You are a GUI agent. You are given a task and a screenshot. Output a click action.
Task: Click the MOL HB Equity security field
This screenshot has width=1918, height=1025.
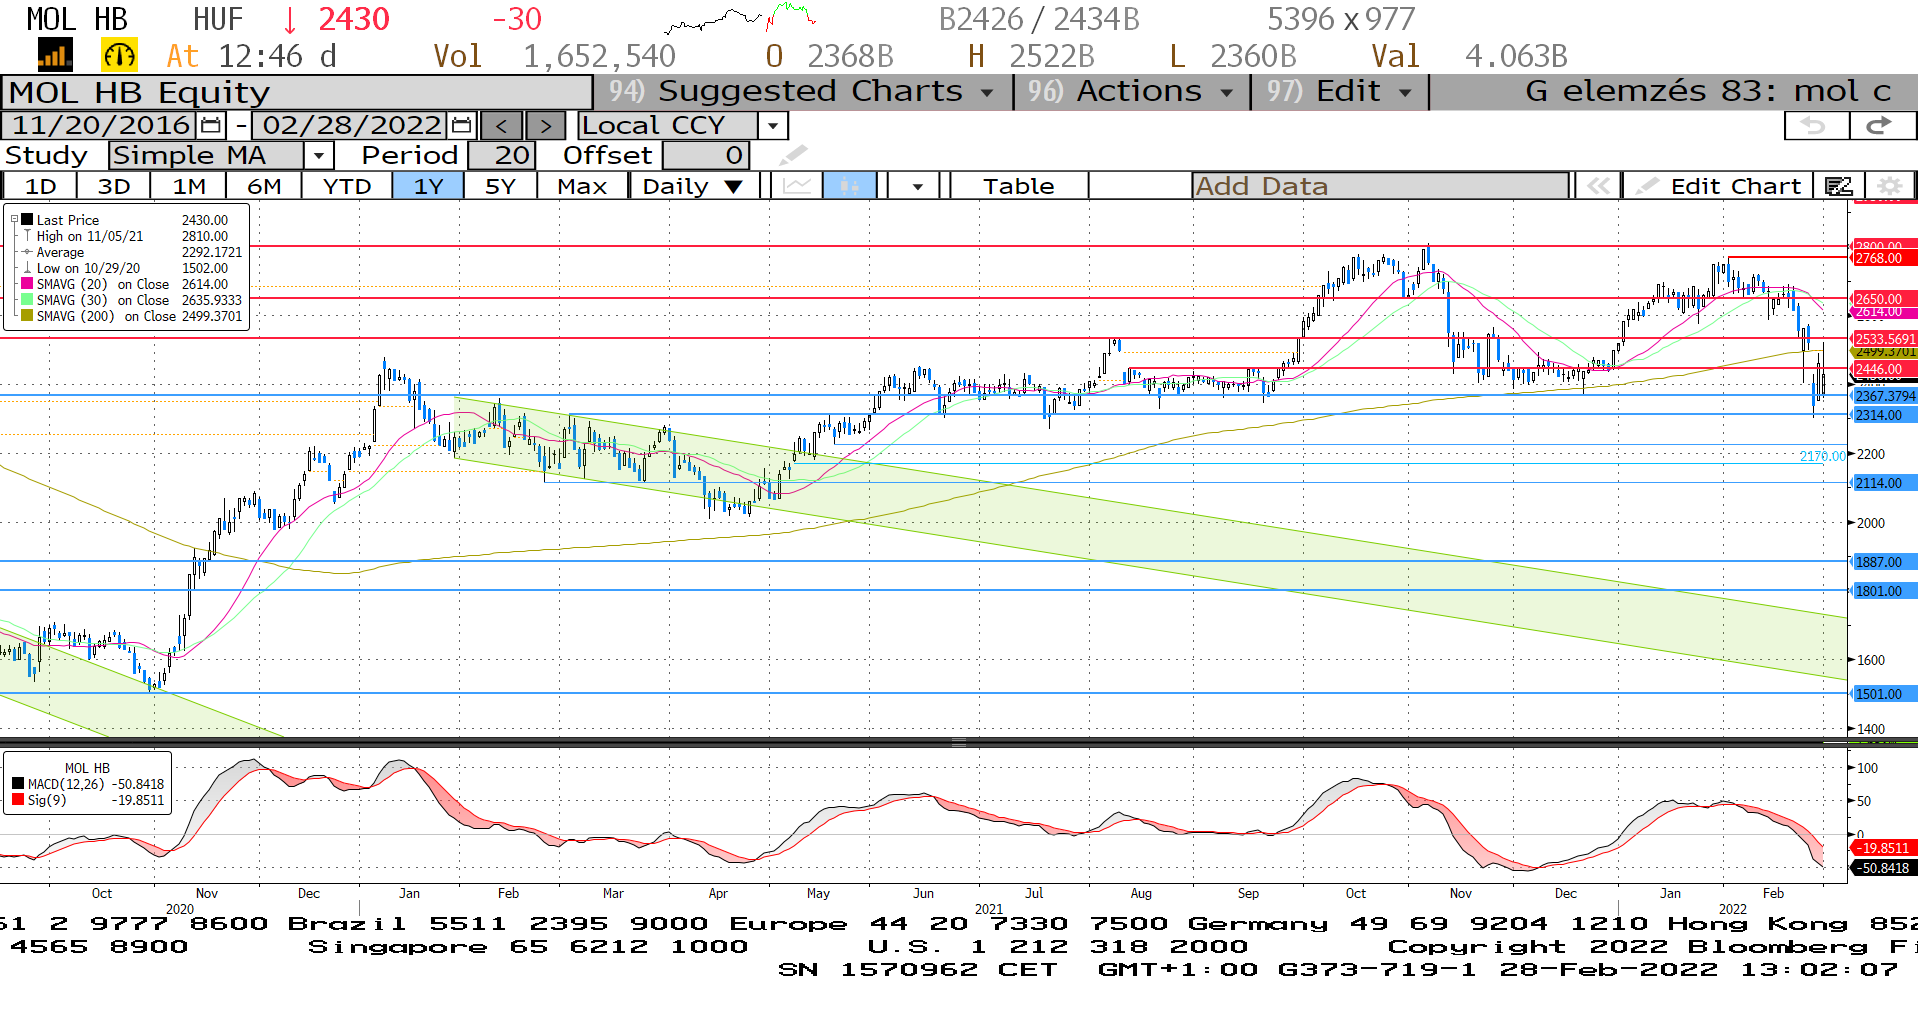point(297,92)
